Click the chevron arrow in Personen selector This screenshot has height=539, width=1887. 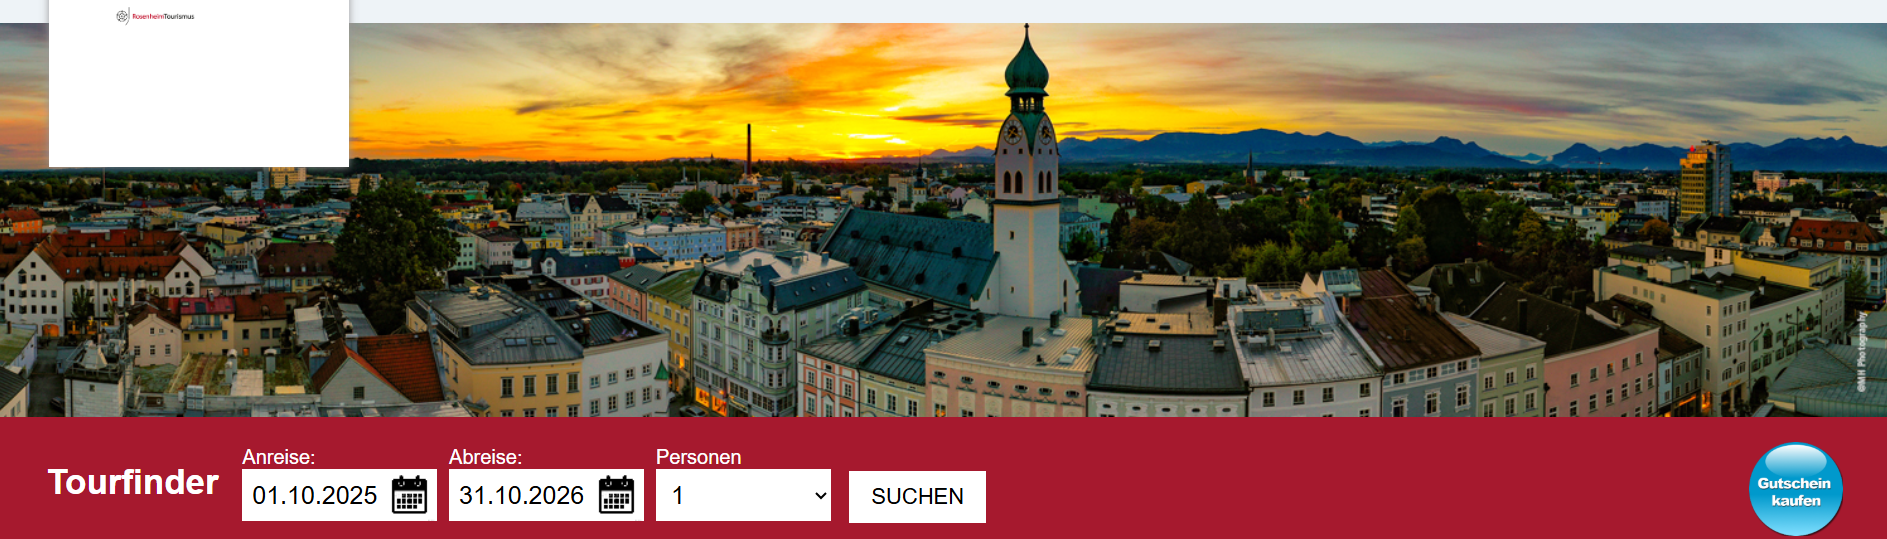tap(821, 496)
